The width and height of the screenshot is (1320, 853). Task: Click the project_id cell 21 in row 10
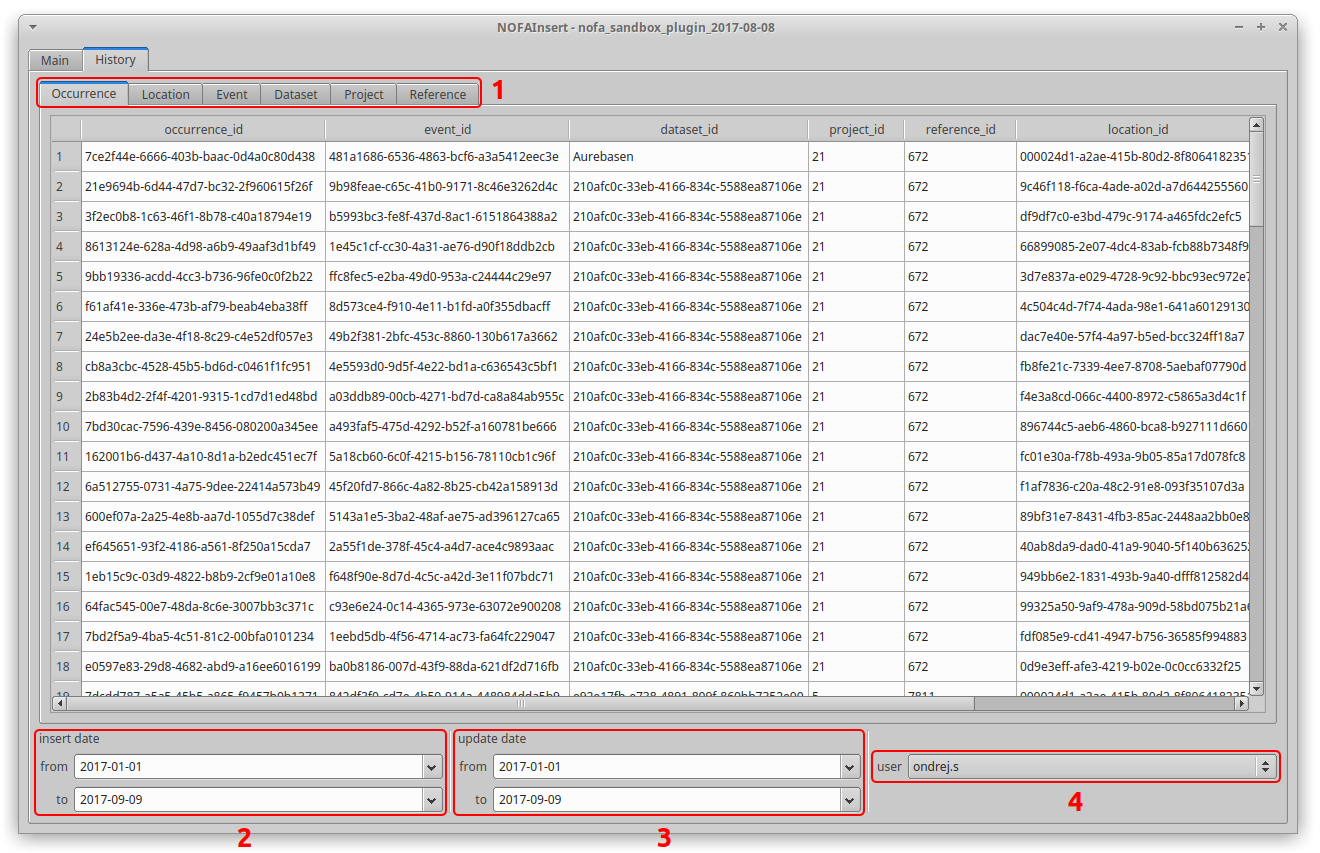[x=857, y=426]
